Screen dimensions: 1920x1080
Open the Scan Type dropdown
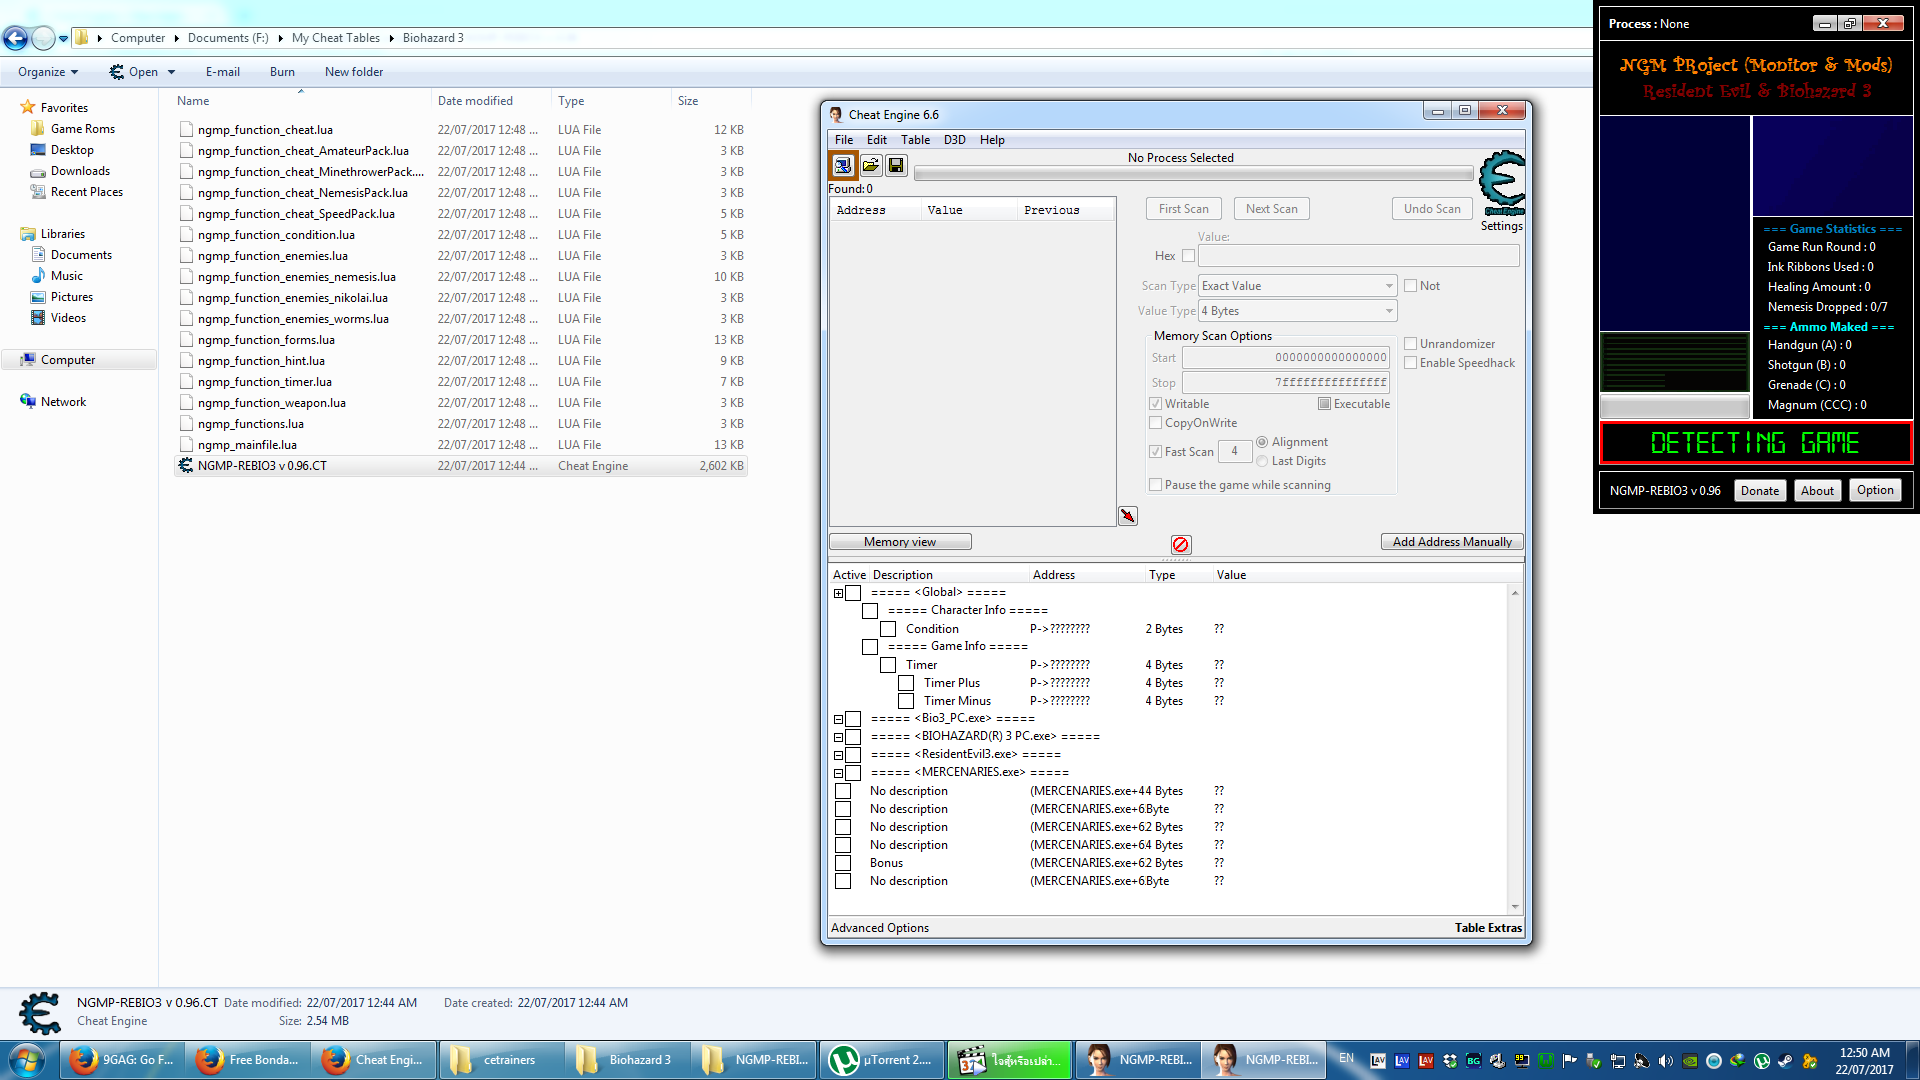(x=1297, y=286)
